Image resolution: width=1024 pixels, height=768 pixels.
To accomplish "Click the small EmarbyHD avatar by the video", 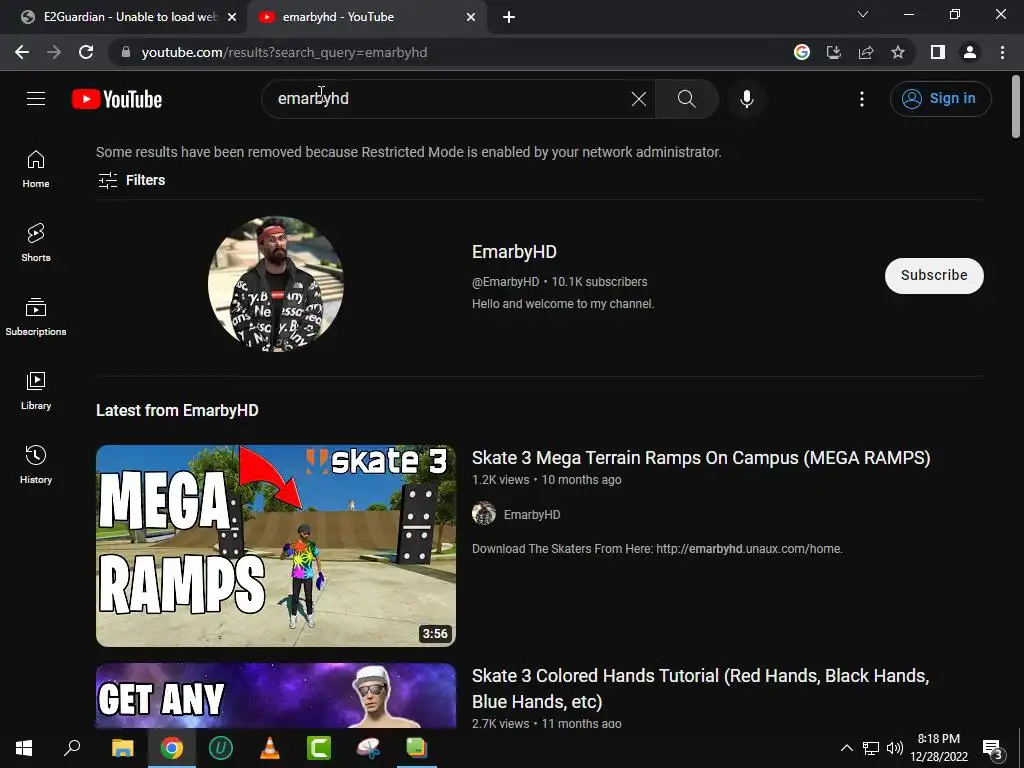I will pos(484,514).
